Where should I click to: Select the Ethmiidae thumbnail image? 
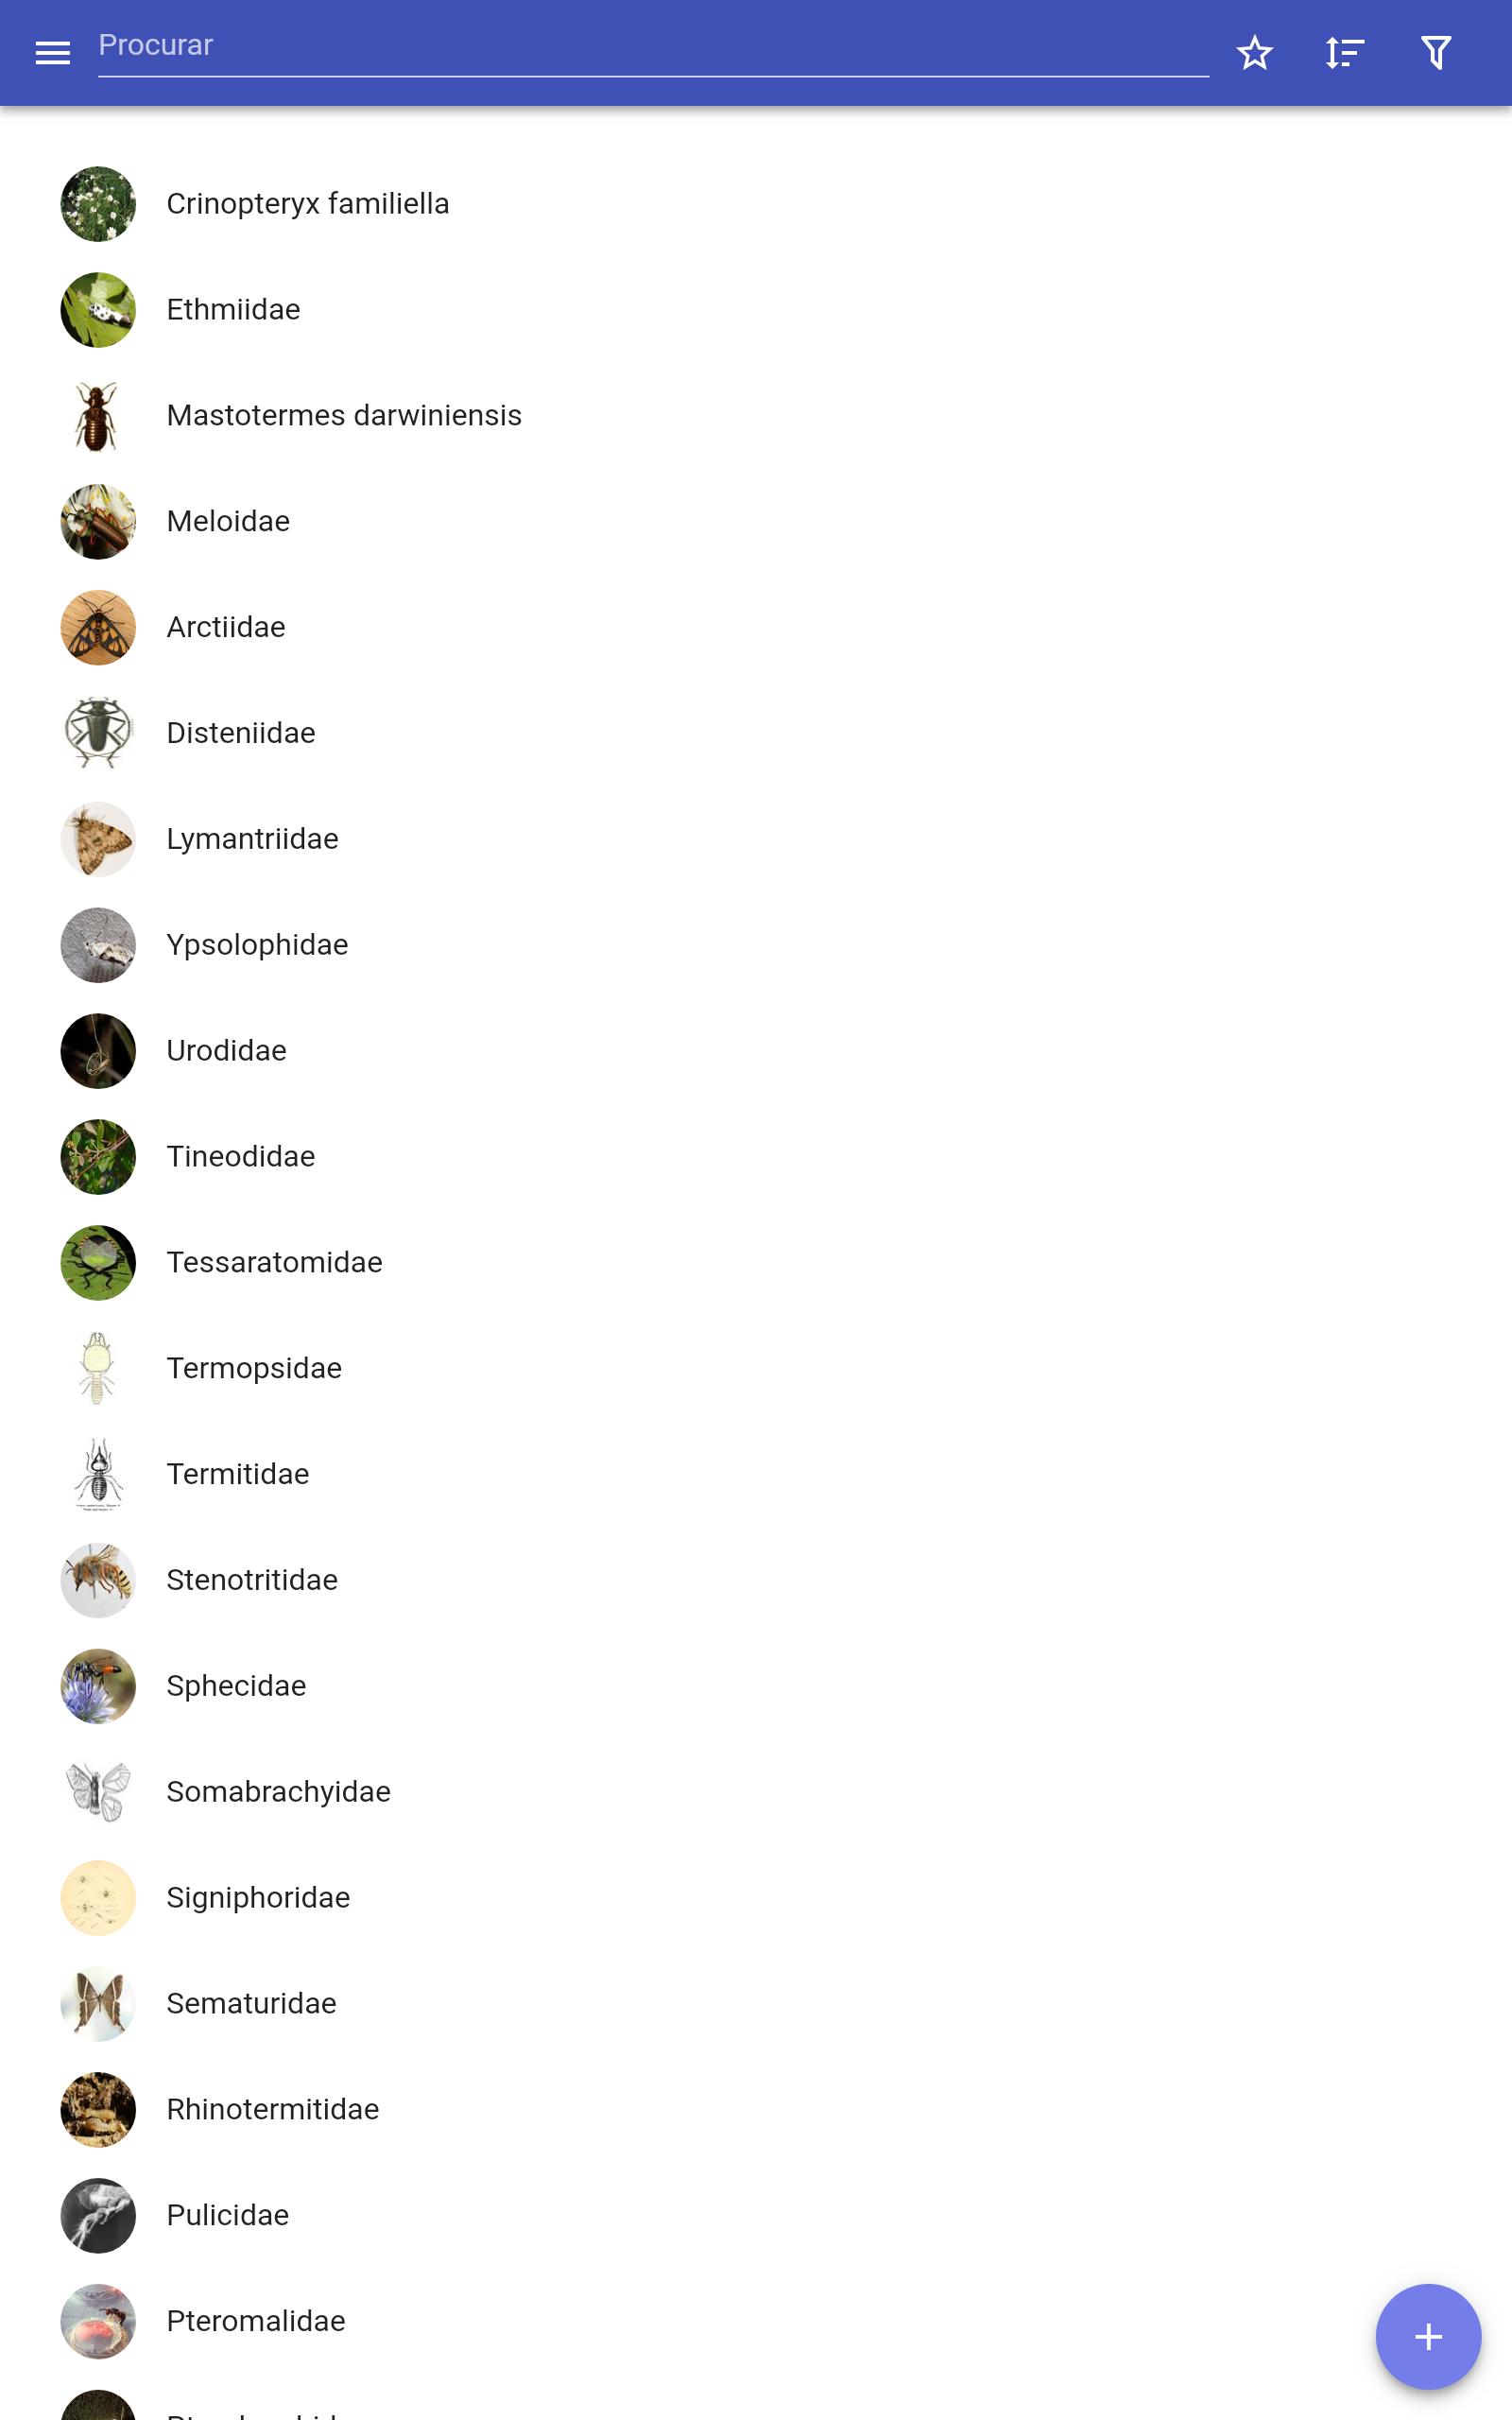point(98,310)
